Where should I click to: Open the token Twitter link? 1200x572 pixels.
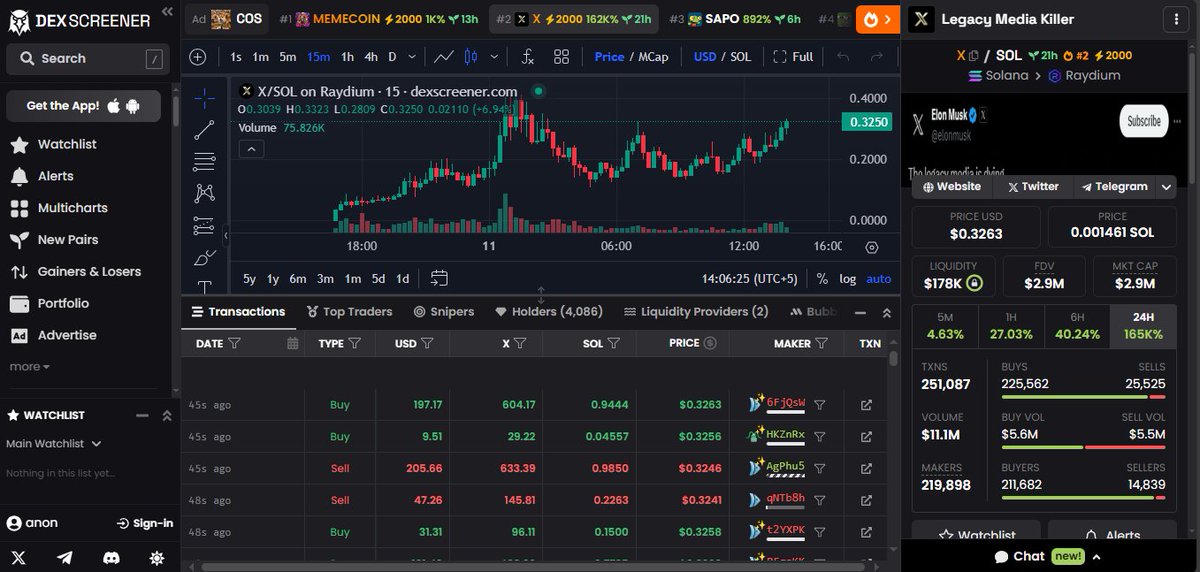point(1033,187)
